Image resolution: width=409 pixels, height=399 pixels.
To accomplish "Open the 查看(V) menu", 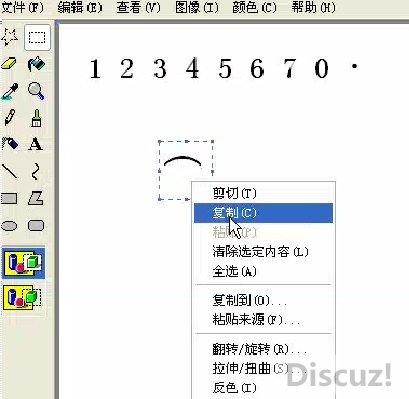I will pos(138,7).
